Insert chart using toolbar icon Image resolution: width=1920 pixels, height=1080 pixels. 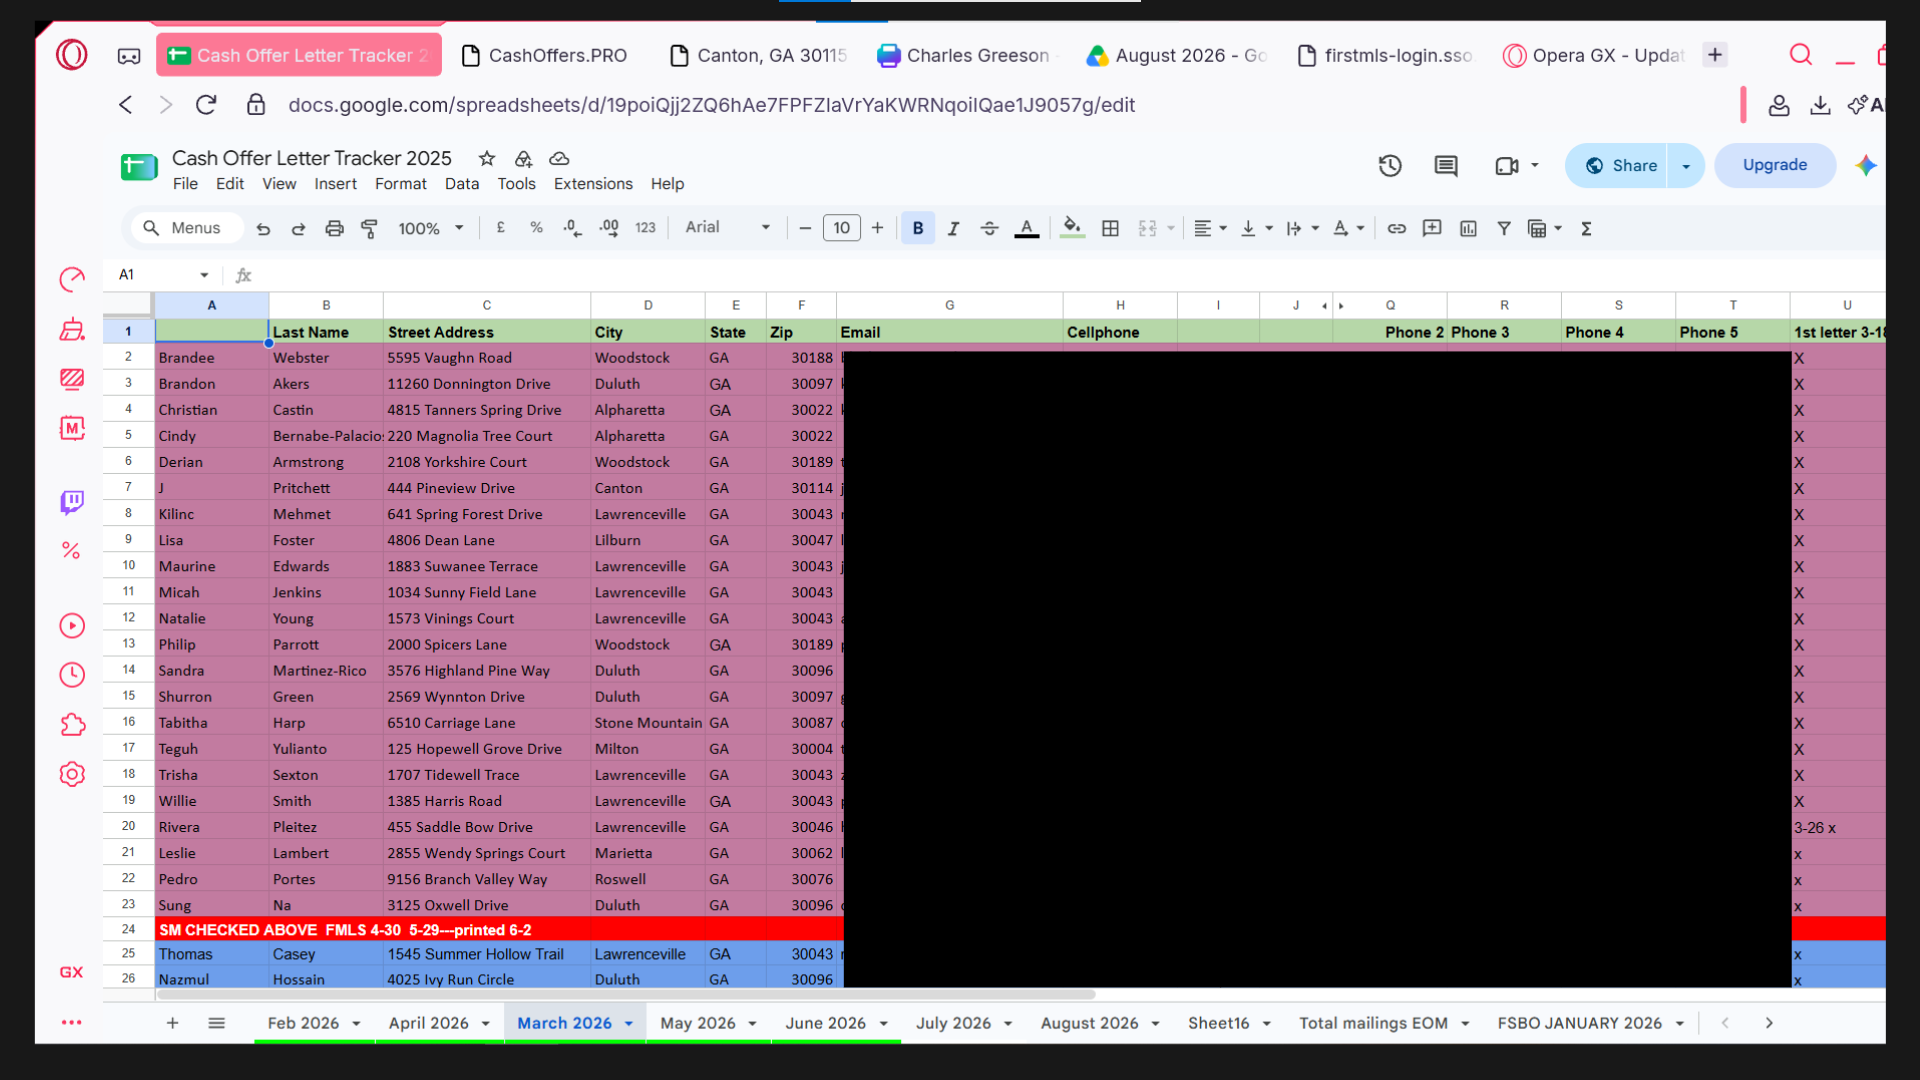point(1468,229)
